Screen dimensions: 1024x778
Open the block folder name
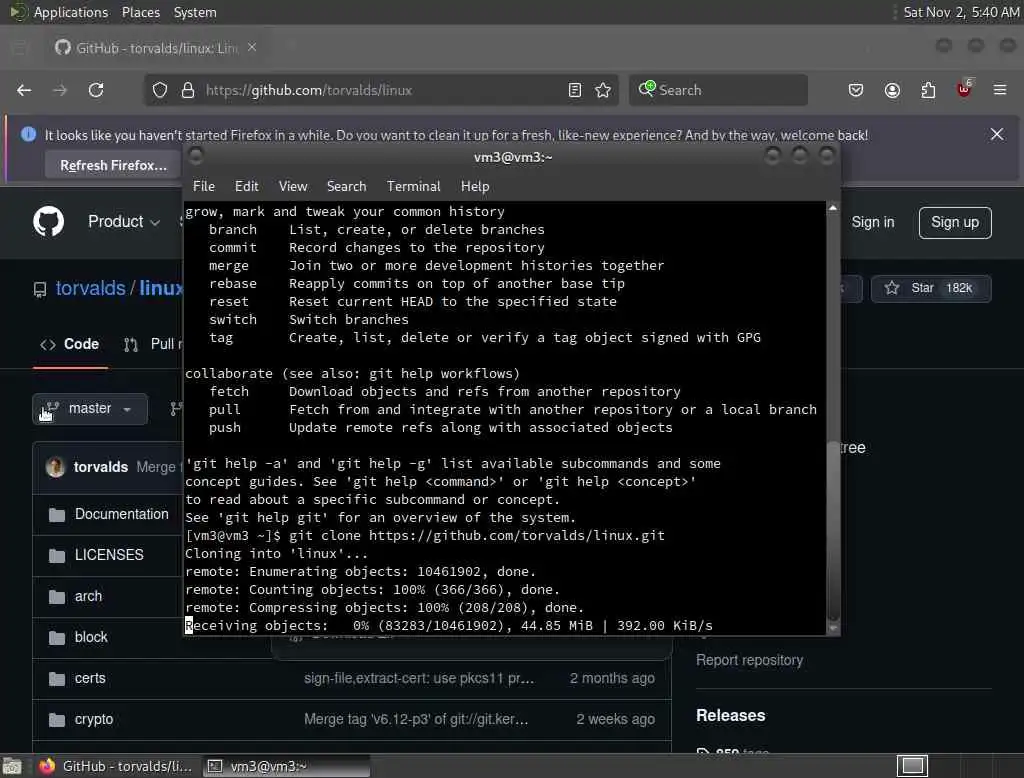[x=91, y=637]
